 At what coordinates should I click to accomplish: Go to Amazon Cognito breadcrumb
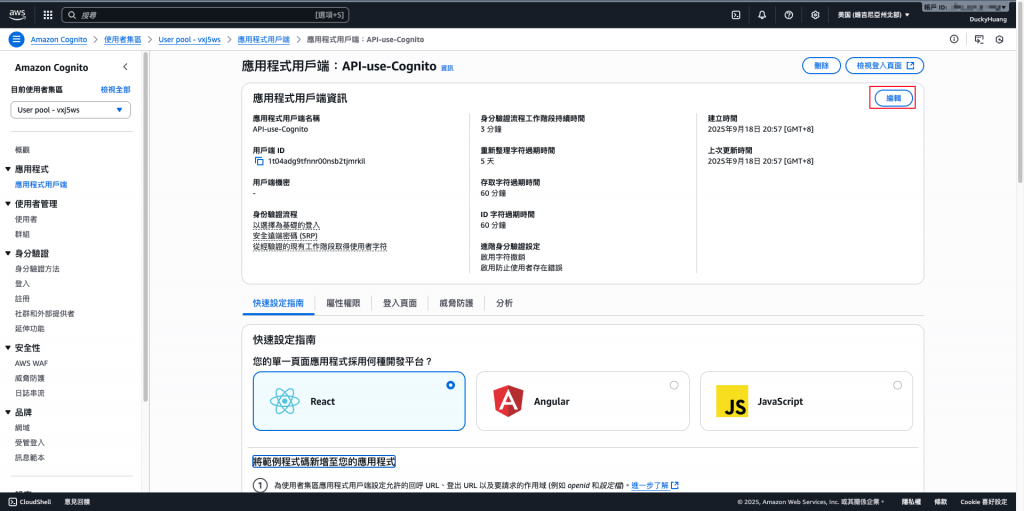(x=59, y=39)
